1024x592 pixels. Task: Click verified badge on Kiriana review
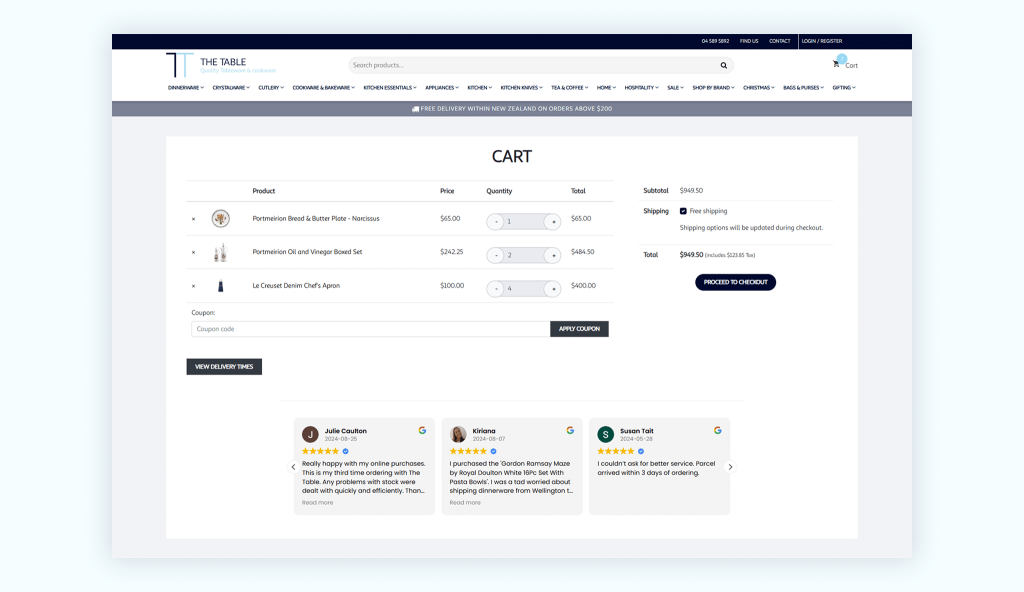[x=493, y=451]
